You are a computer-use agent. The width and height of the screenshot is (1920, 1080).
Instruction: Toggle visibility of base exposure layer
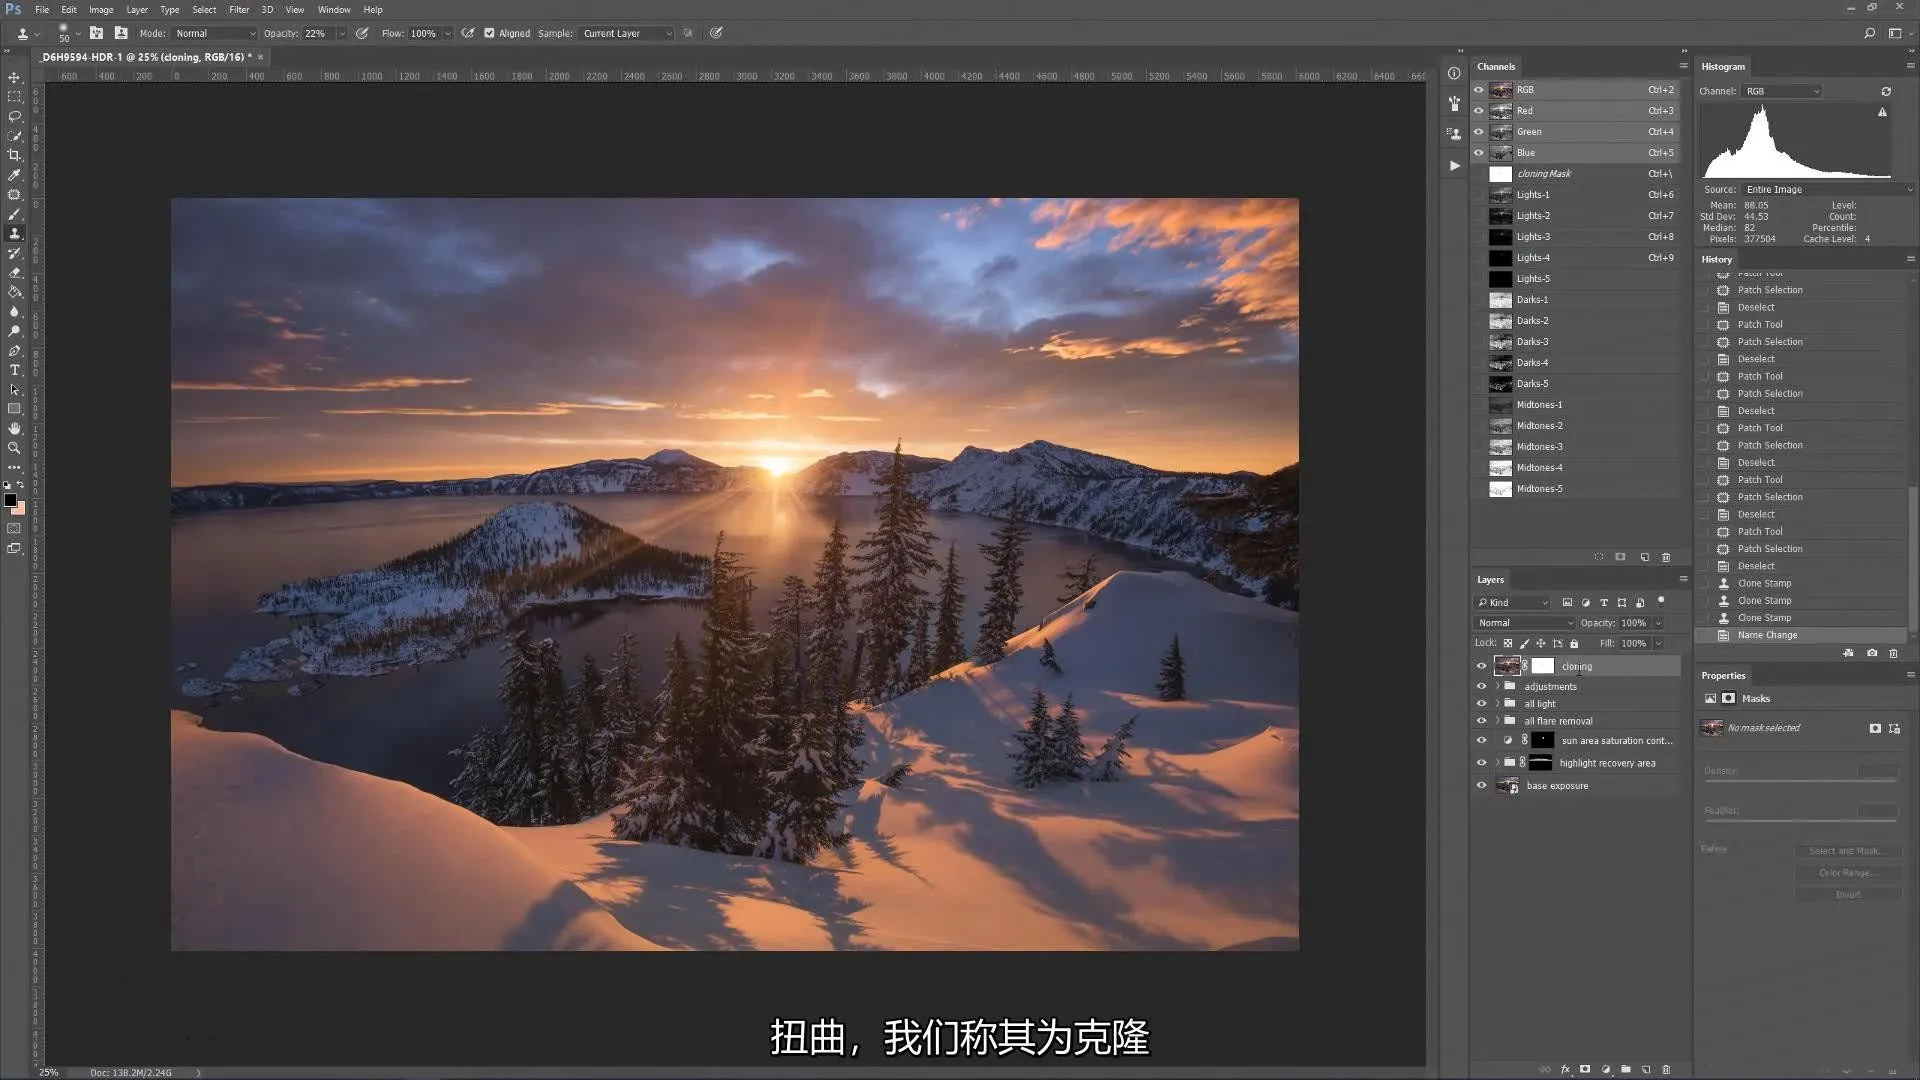tap(1482, 785)
